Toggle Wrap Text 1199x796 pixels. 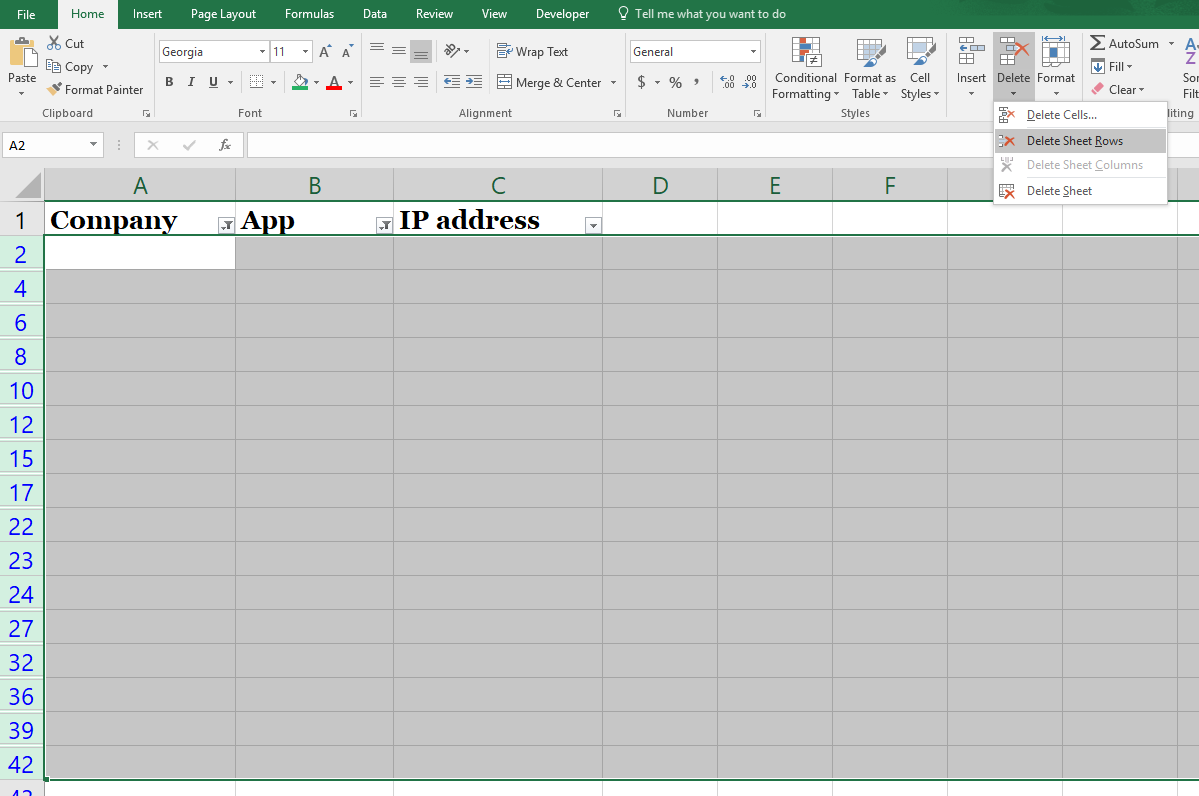point(533,51)
